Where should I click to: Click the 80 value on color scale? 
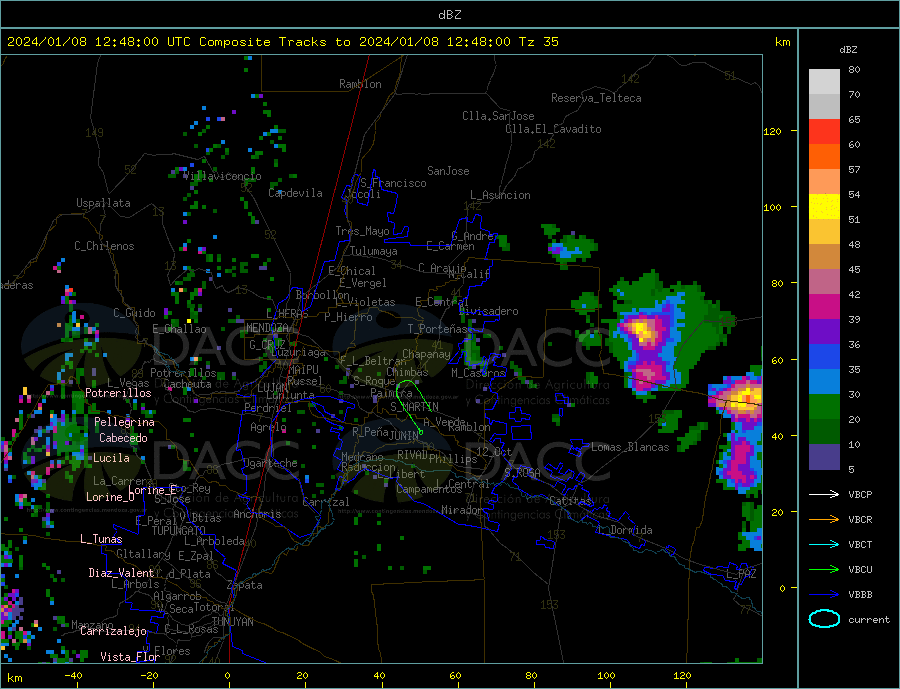[854, 69]
